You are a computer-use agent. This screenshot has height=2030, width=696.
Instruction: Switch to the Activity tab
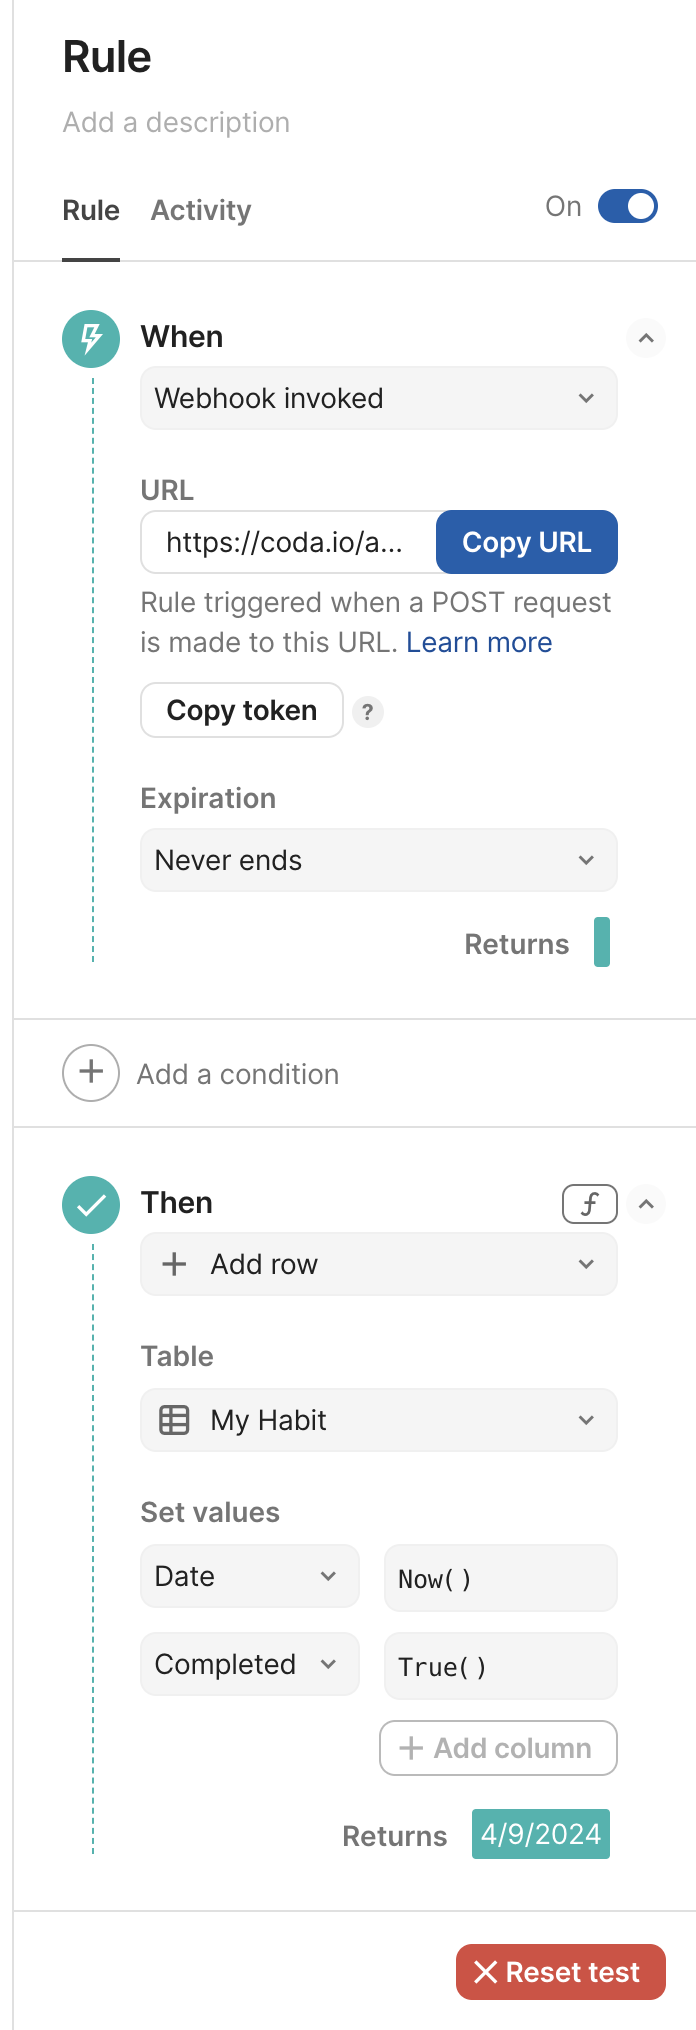[x=201, y=211]
